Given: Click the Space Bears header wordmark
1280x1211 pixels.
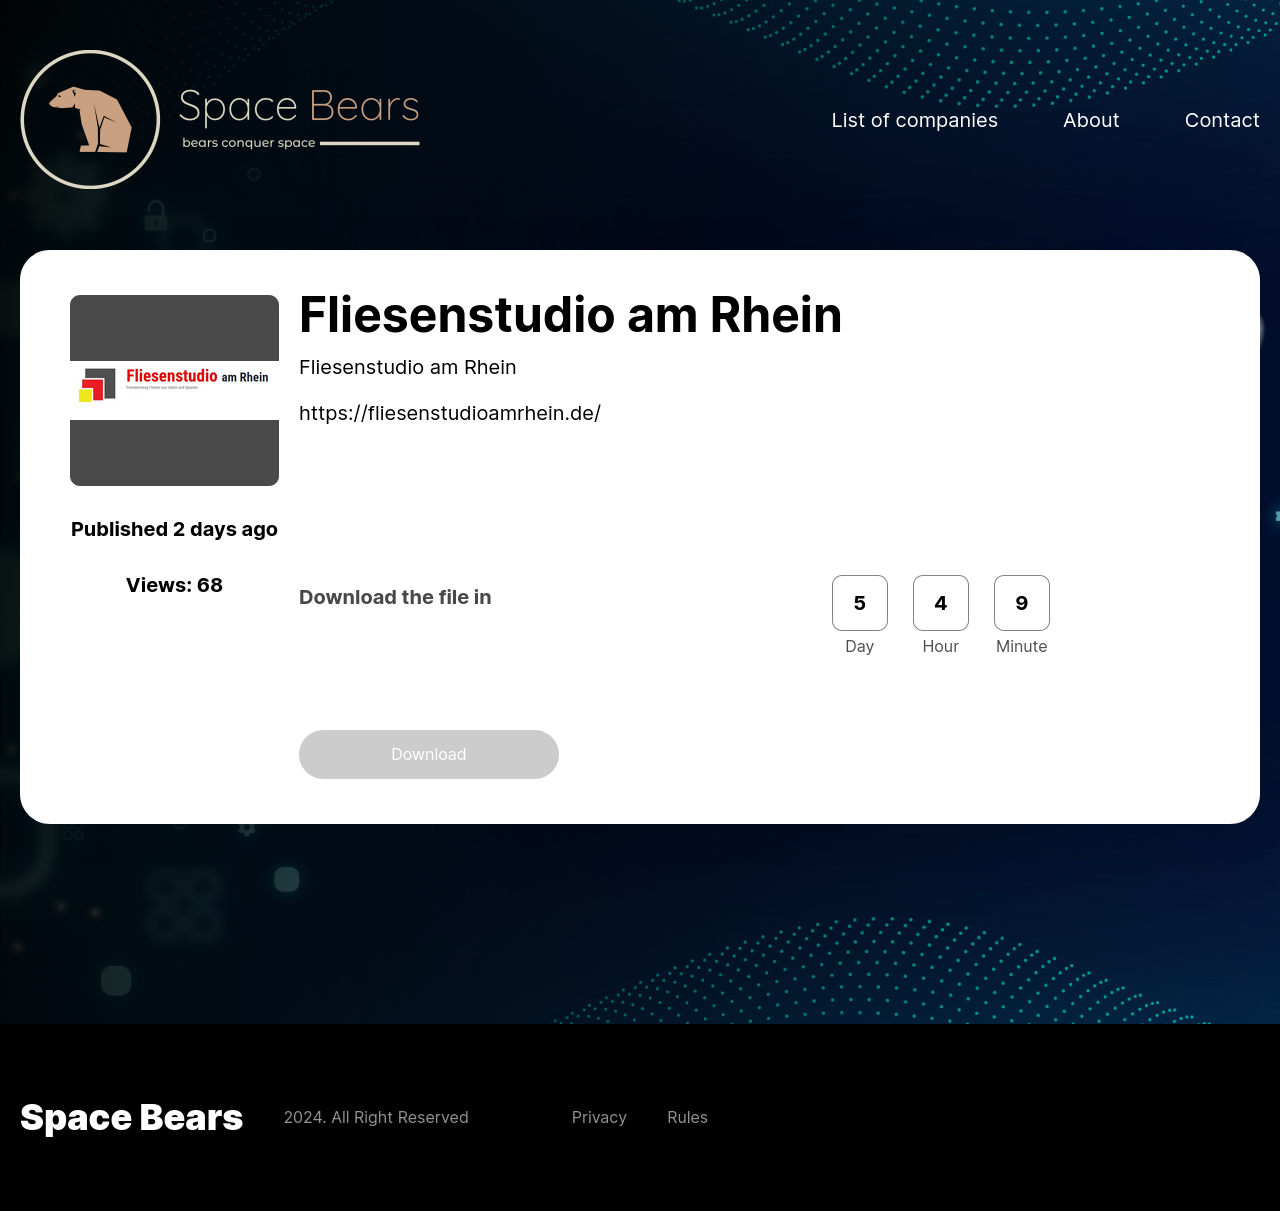Looking at the screenshot, I should 299,106.
